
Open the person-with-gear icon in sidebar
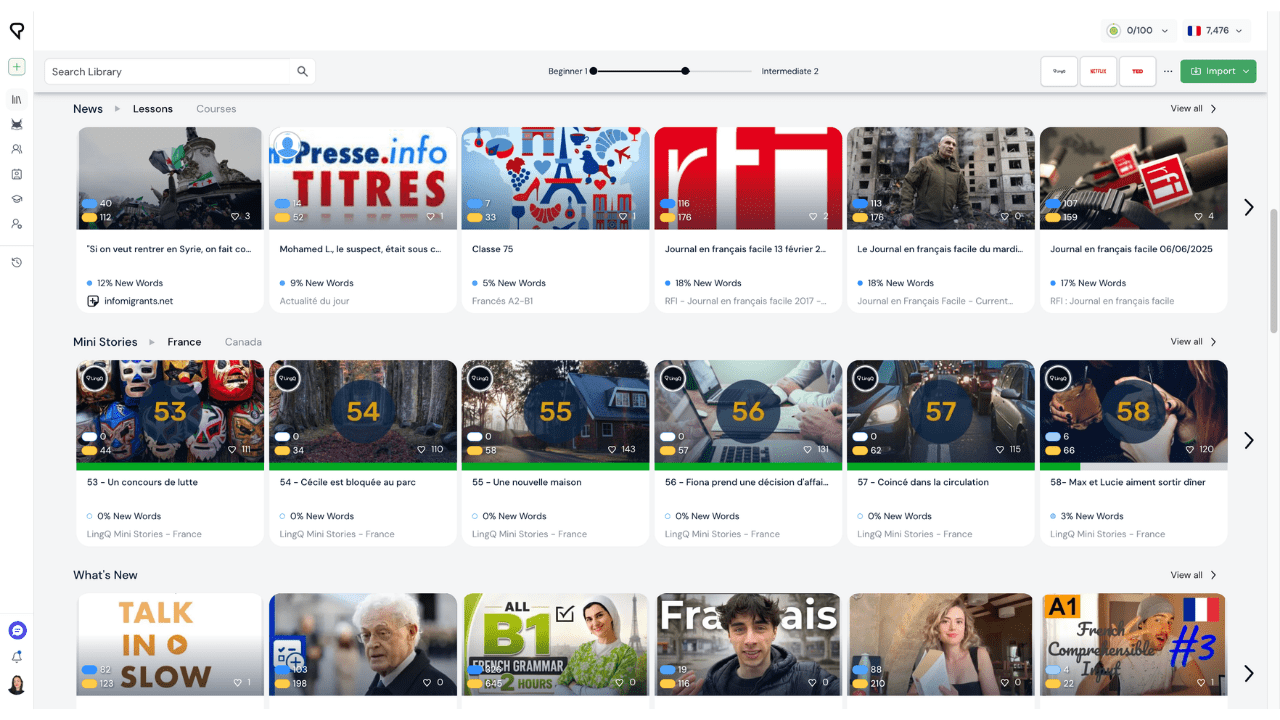(x=17, y=224)
